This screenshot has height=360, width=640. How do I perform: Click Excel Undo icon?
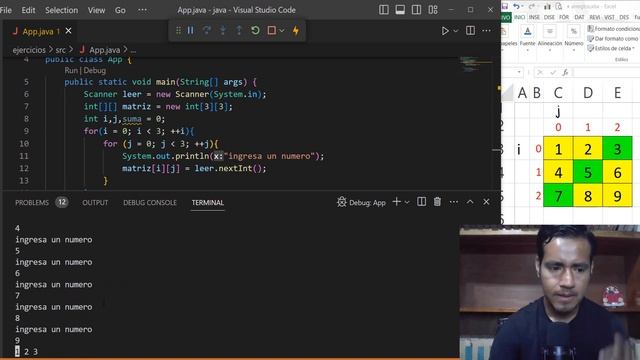pyautogui.click(x=516, y=6)
